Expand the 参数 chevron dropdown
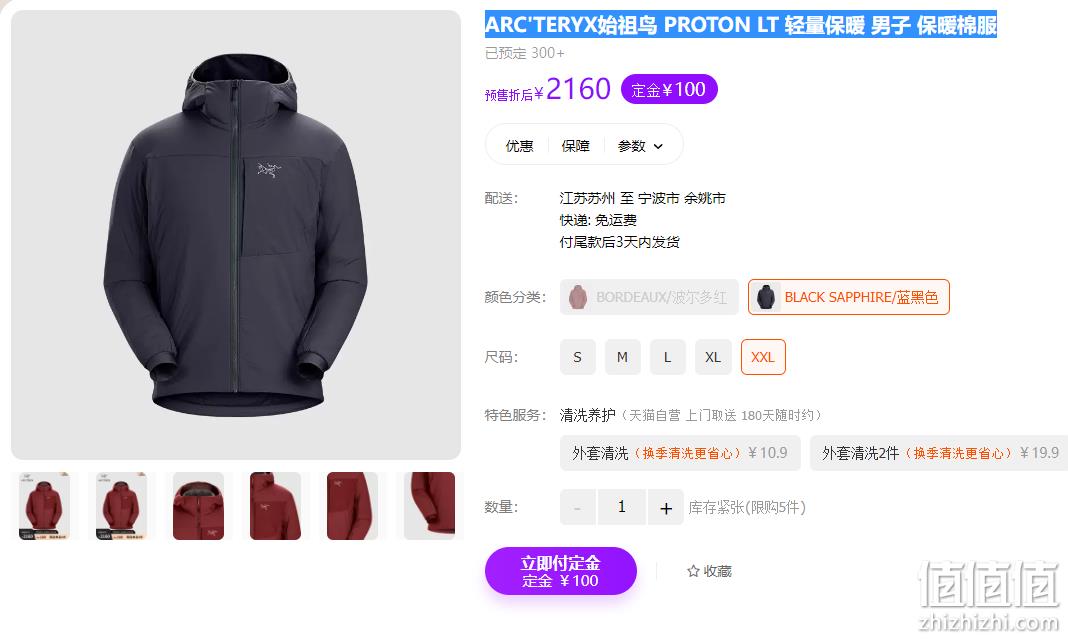The height and width of the screenshot is (640, 1068). [658, 146]
